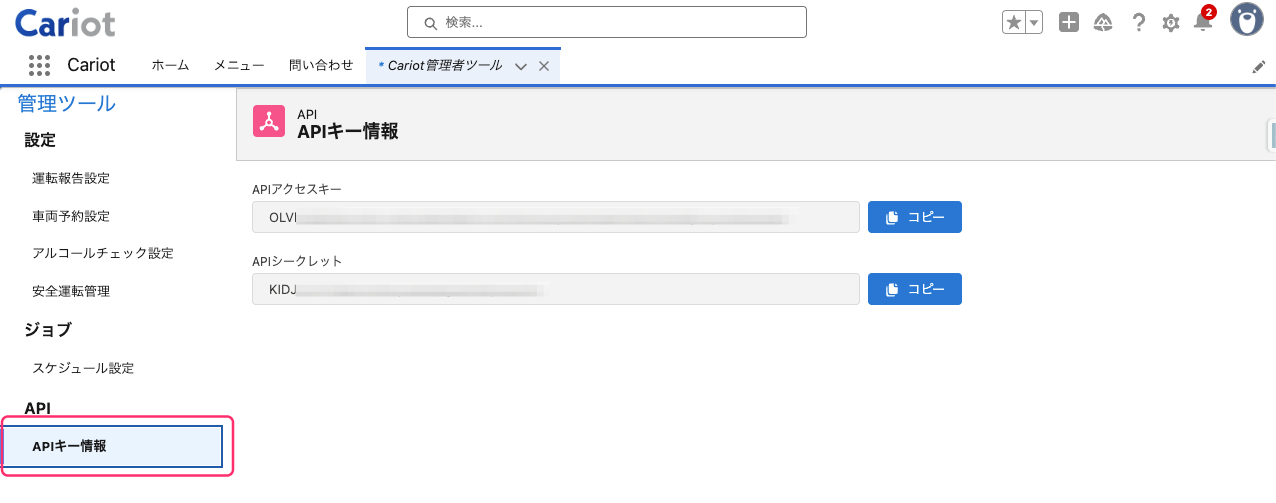Click the favorites star icon

1013,22
